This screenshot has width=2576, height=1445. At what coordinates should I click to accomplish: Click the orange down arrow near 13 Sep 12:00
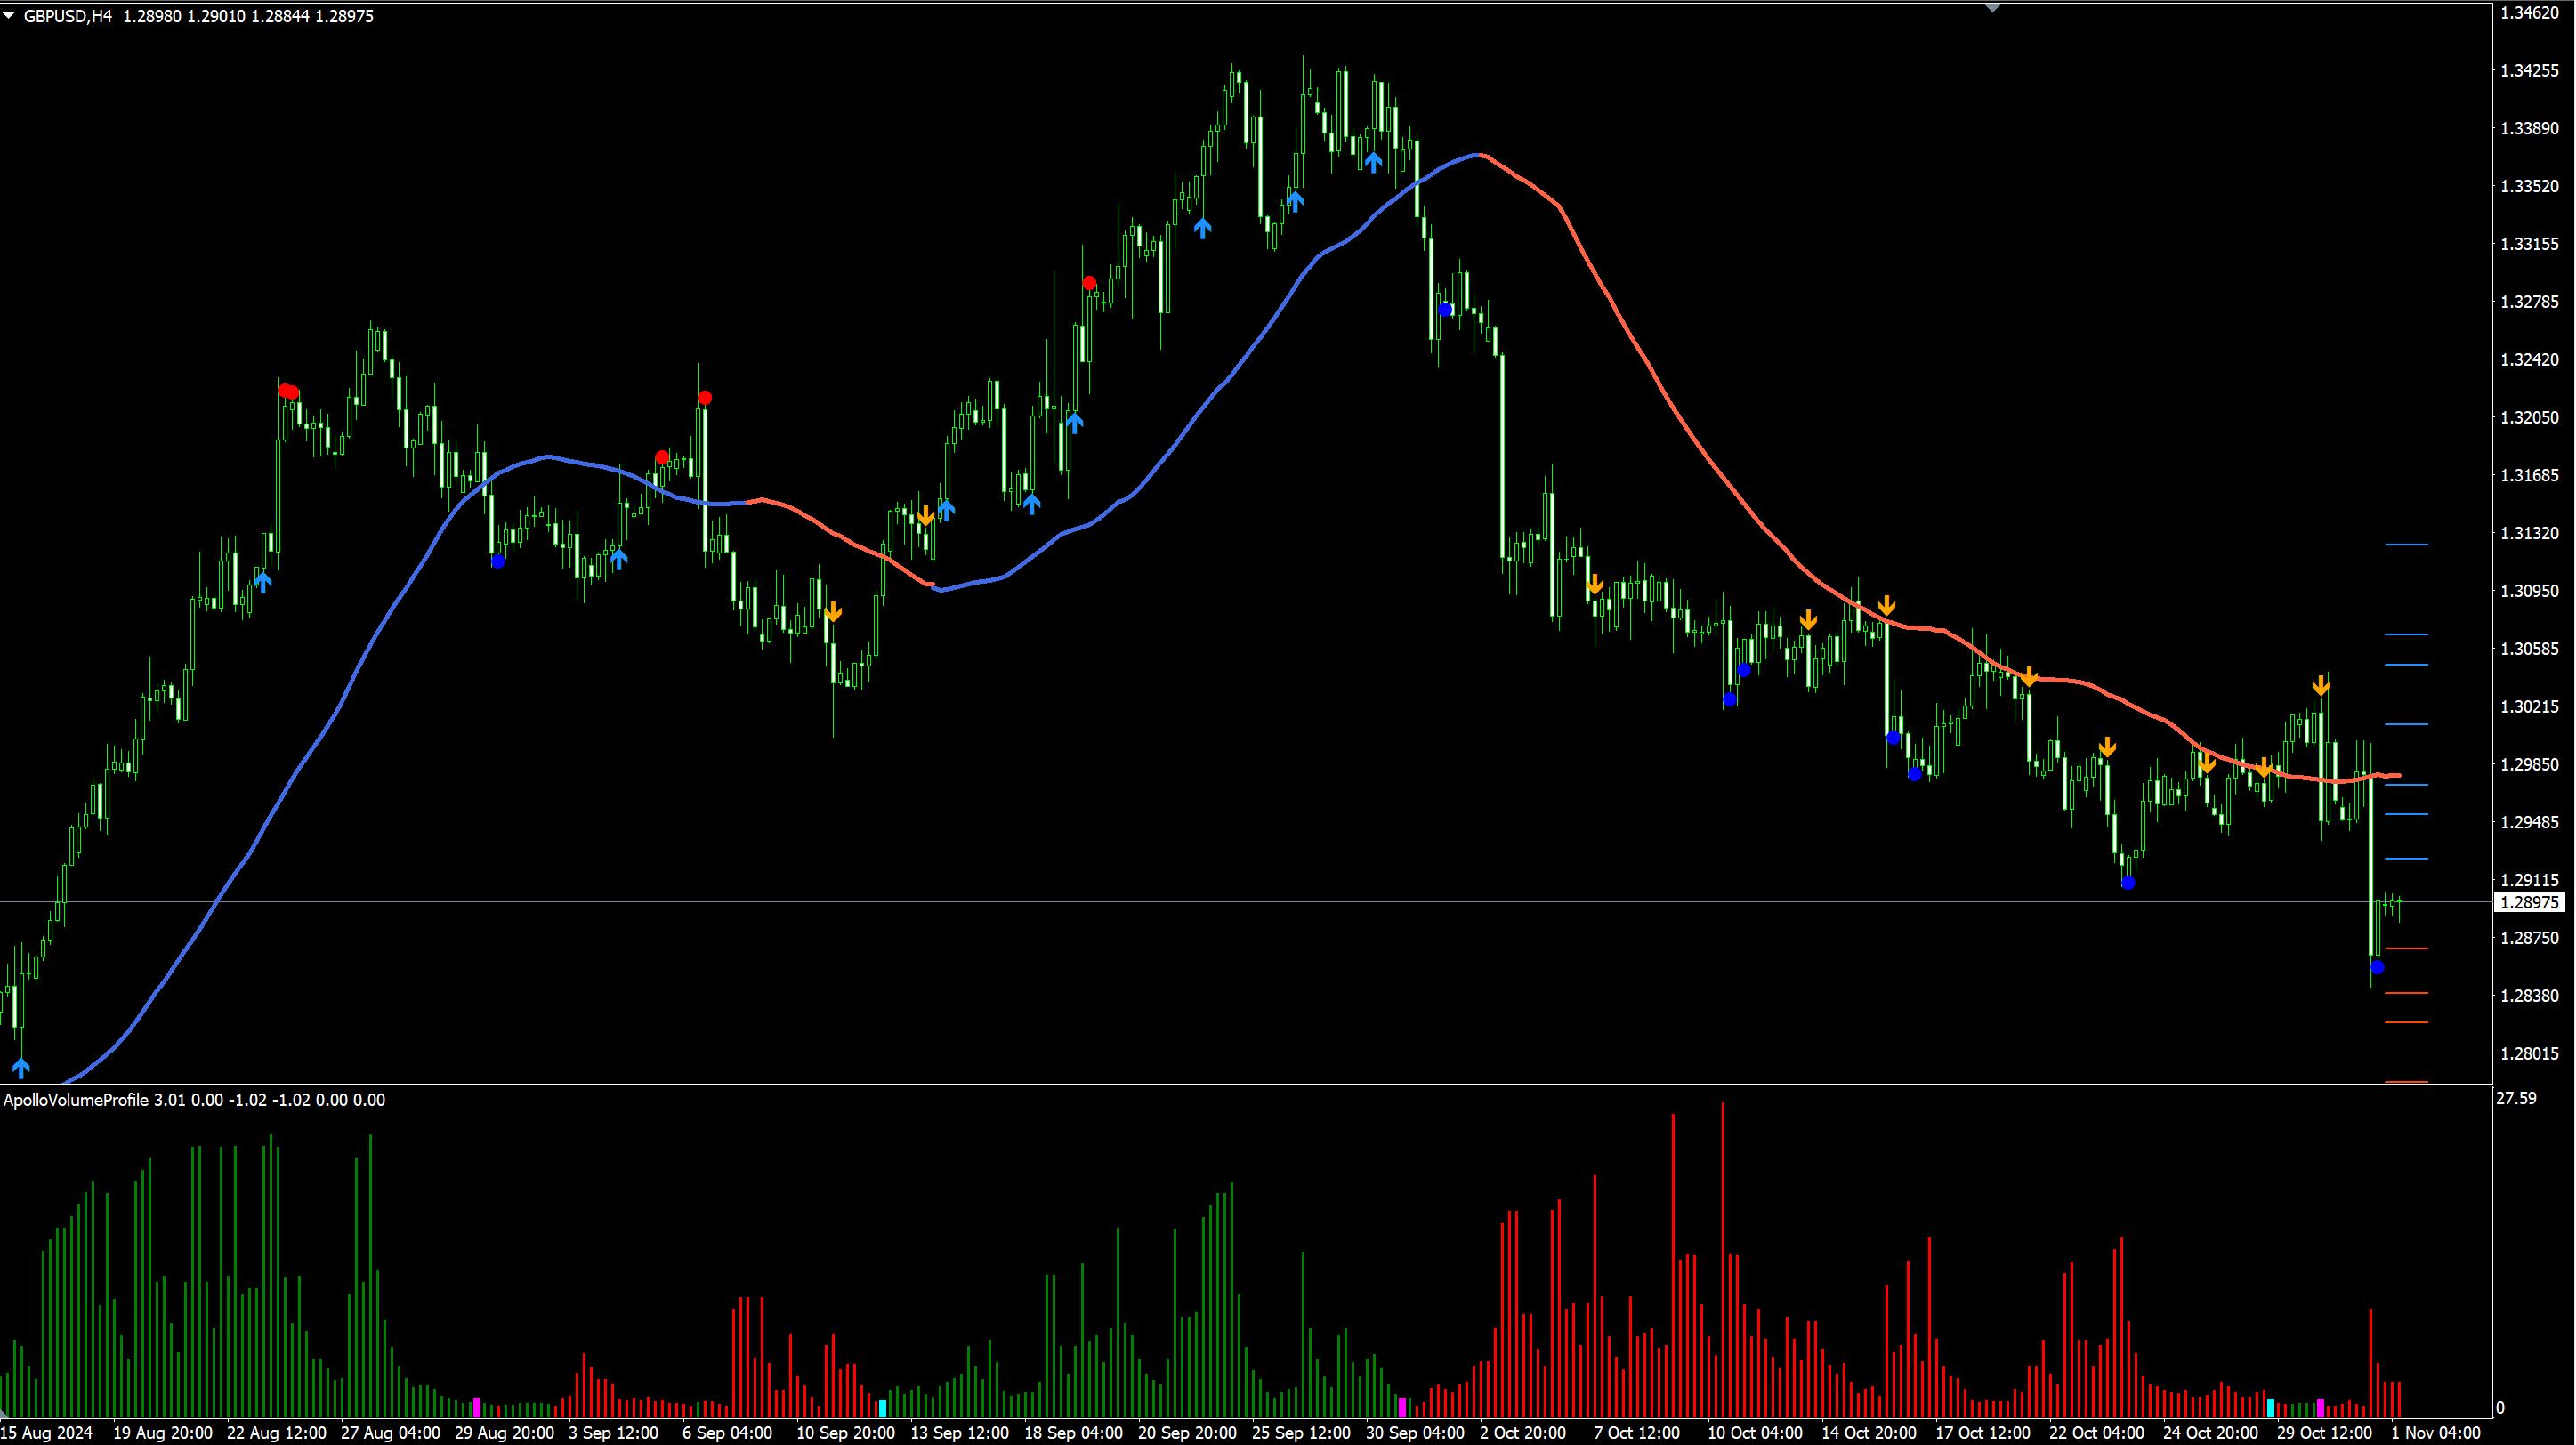tap(926, 516)
